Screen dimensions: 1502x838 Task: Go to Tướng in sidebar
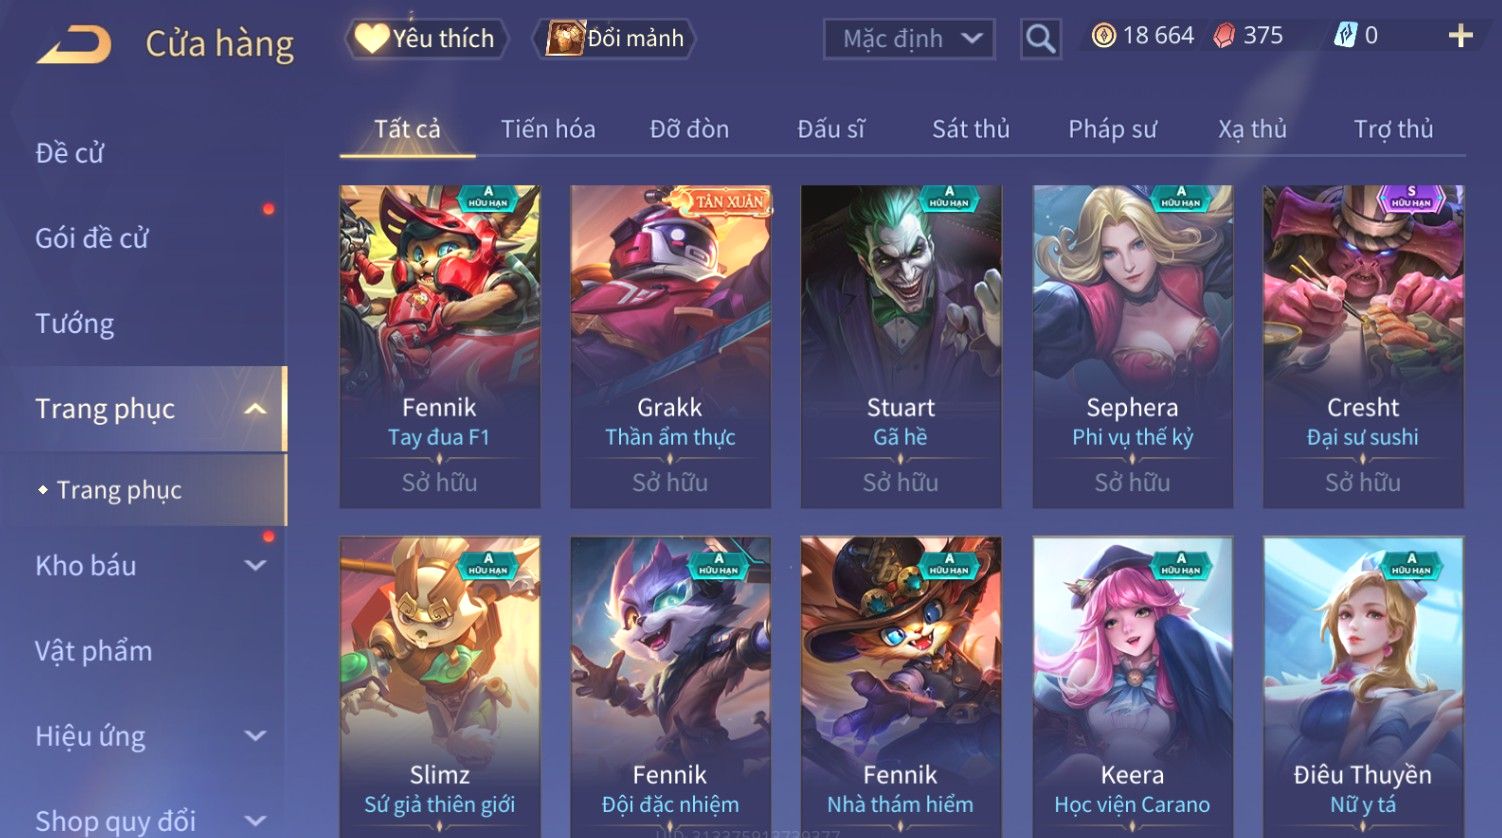click(x=75, y=324)
